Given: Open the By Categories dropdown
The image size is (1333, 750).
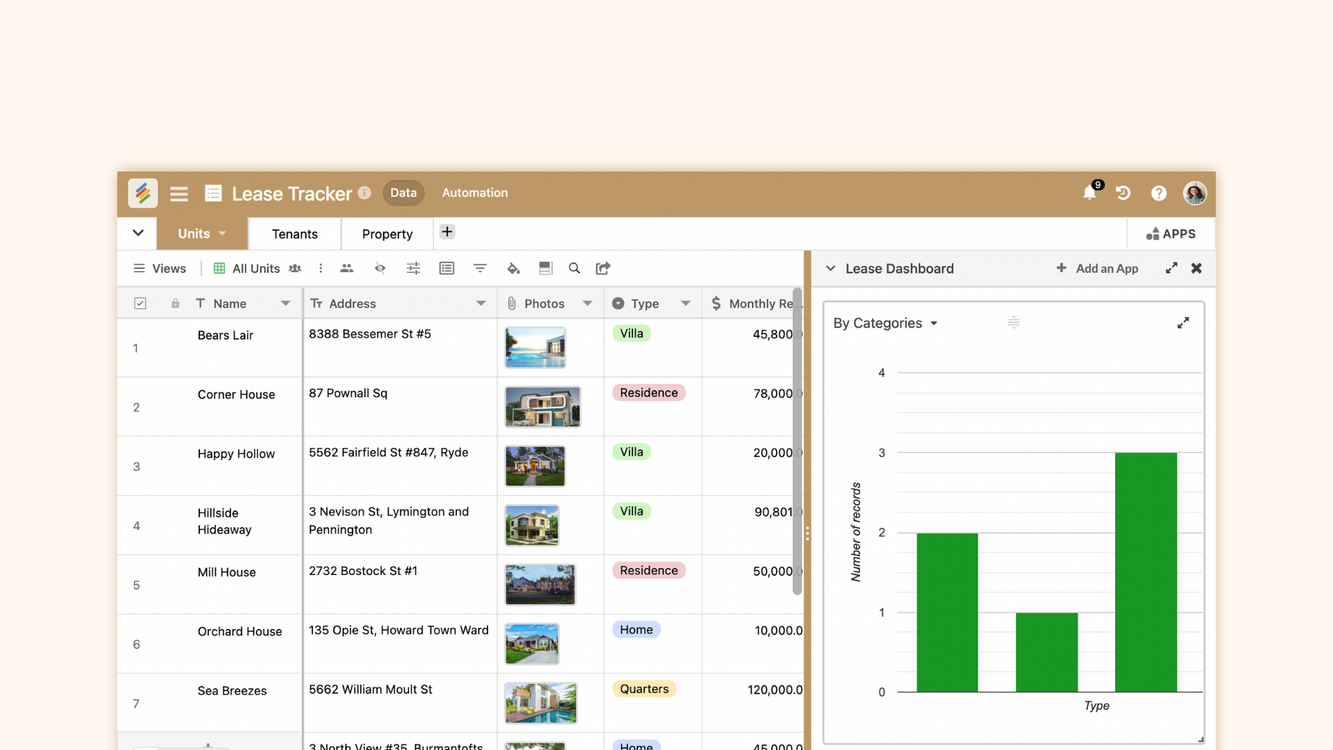Looking at the screenshot, I should [x=885, y=323].
